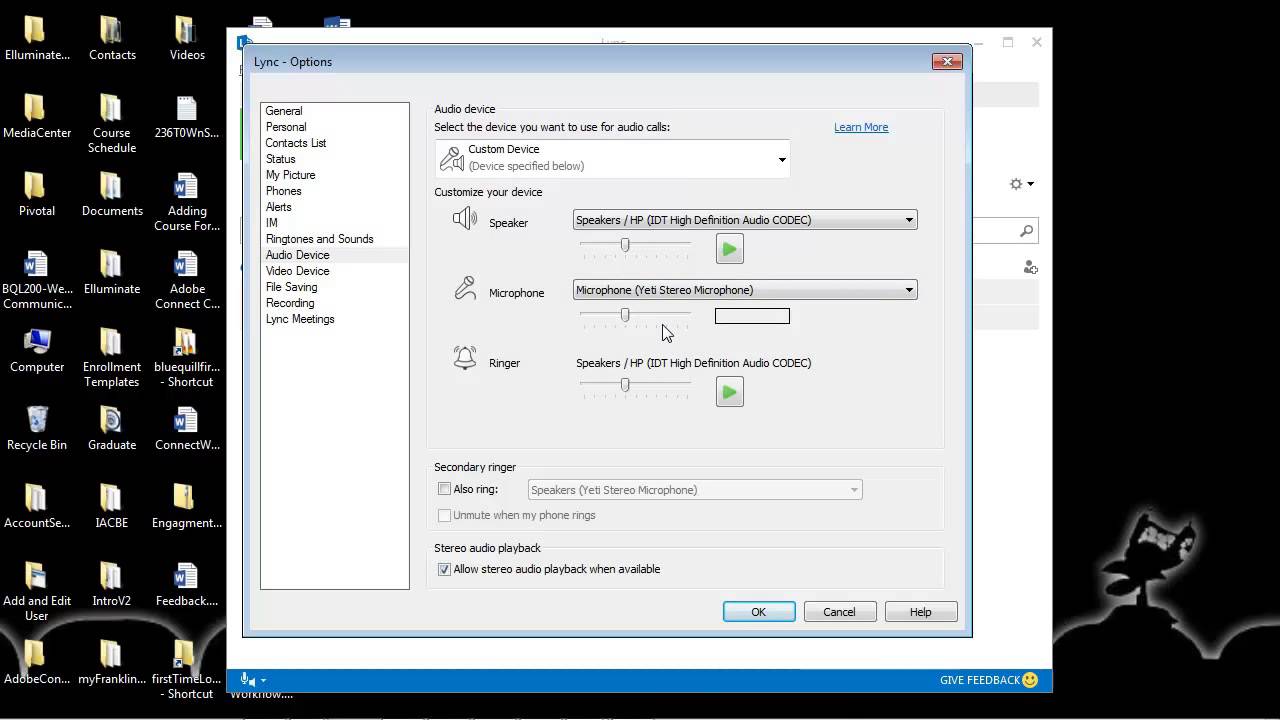Viewport: 1280px width, 720px height.
Task: Play the Ringer test sound
Action: coord(730,392)
